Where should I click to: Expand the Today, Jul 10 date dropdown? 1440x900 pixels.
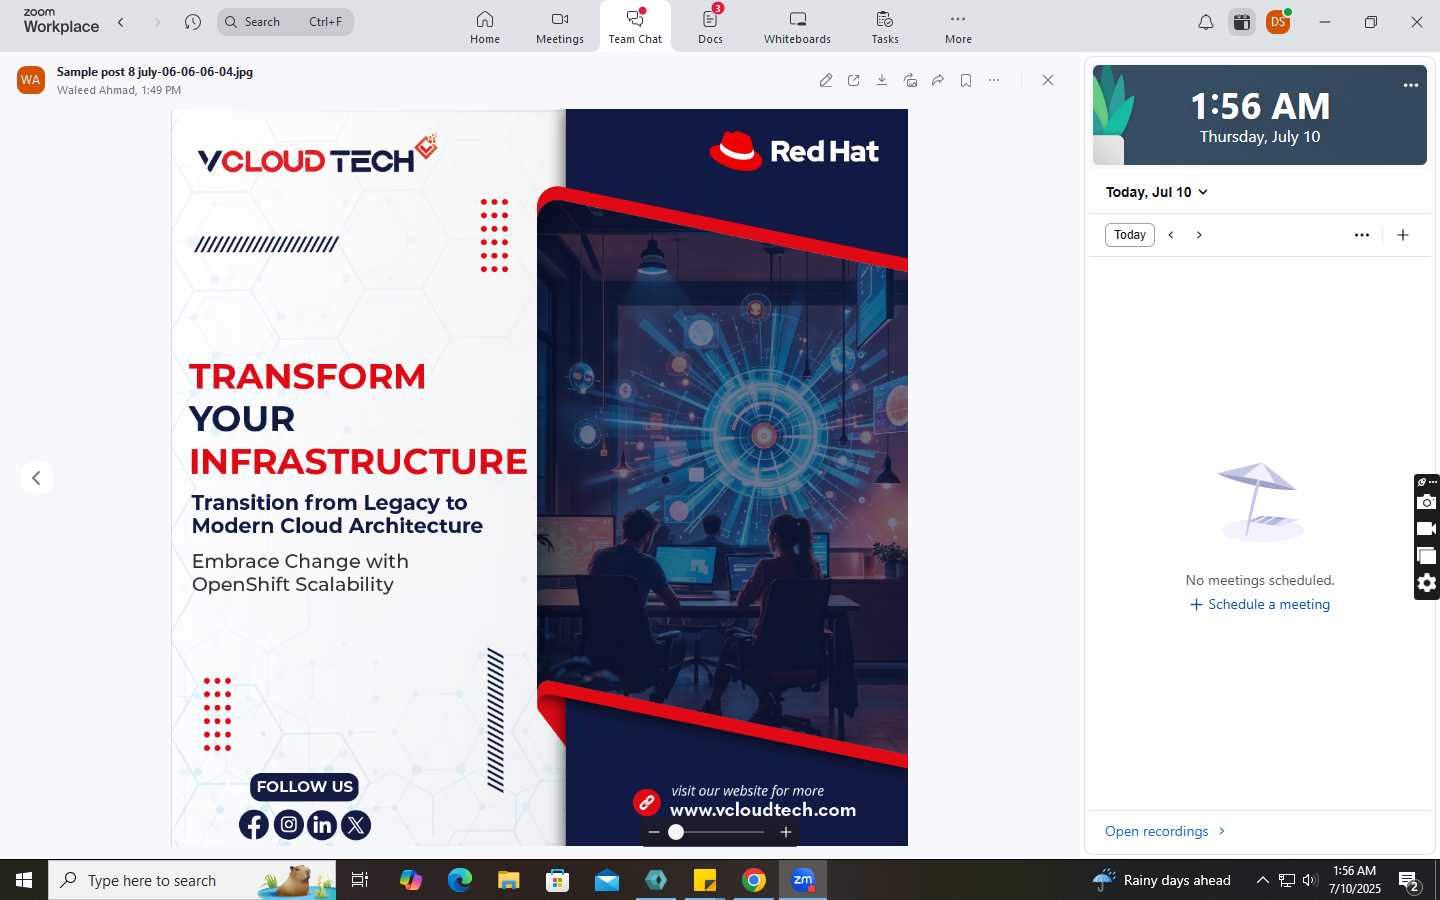pyautogui.click(x=1157, y=192)
